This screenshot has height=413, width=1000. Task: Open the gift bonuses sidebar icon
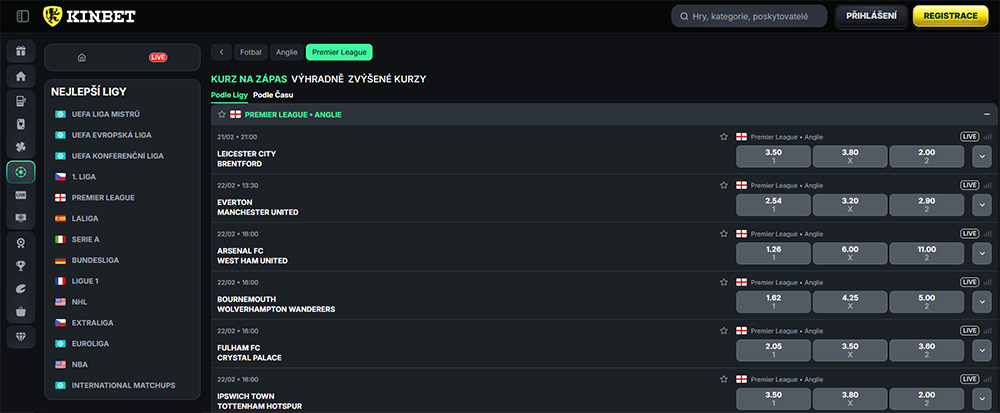point(21,51)
